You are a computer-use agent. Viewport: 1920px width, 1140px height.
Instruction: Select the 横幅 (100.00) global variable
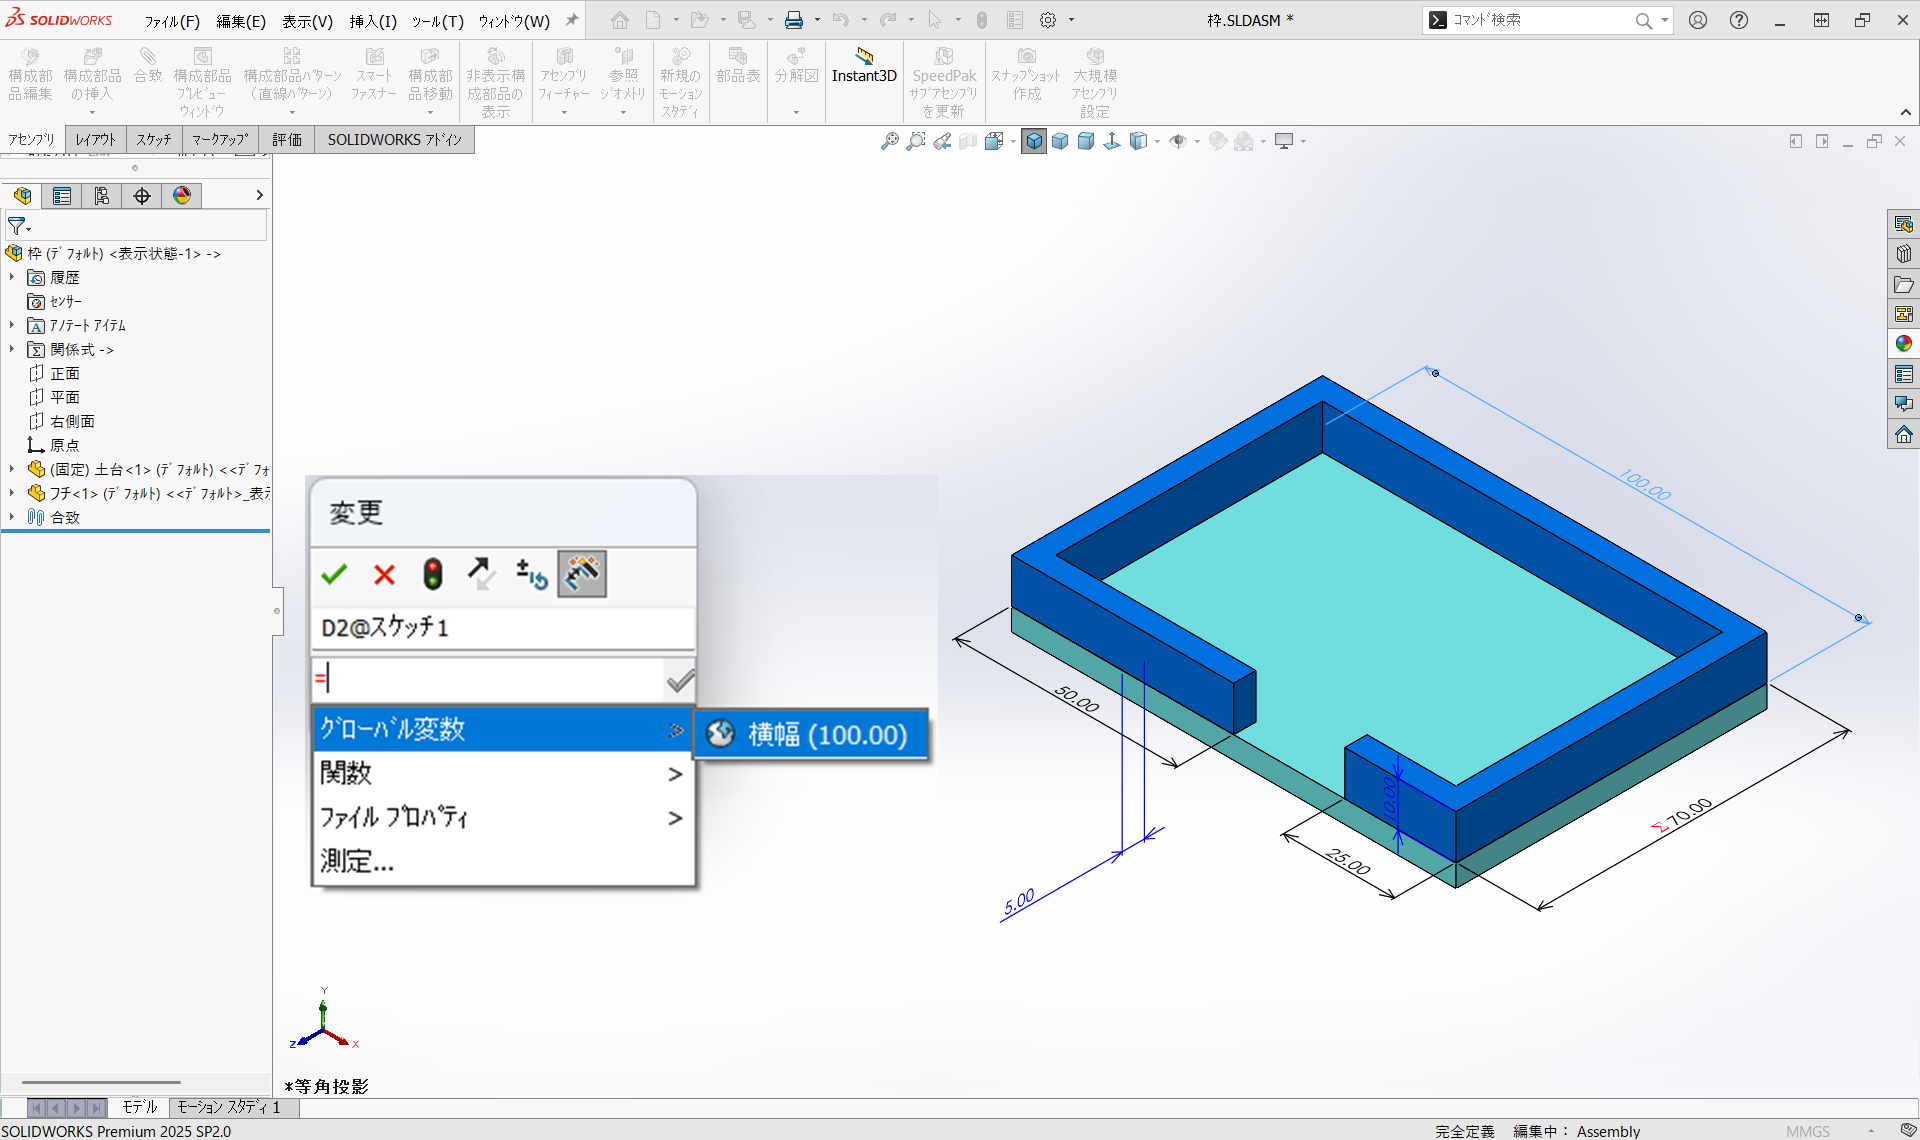[x=811, y=735]
